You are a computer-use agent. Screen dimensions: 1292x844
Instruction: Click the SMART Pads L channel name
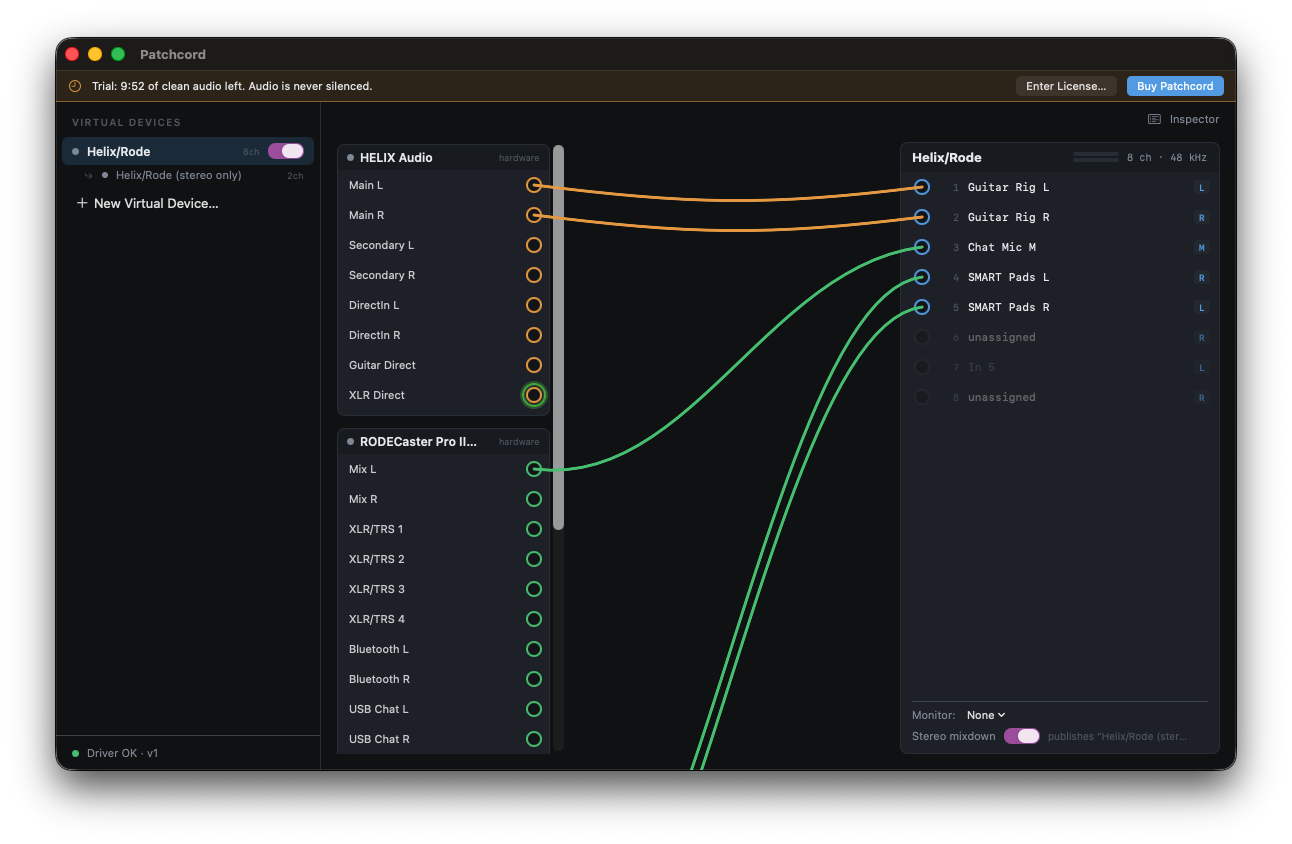1008,277
